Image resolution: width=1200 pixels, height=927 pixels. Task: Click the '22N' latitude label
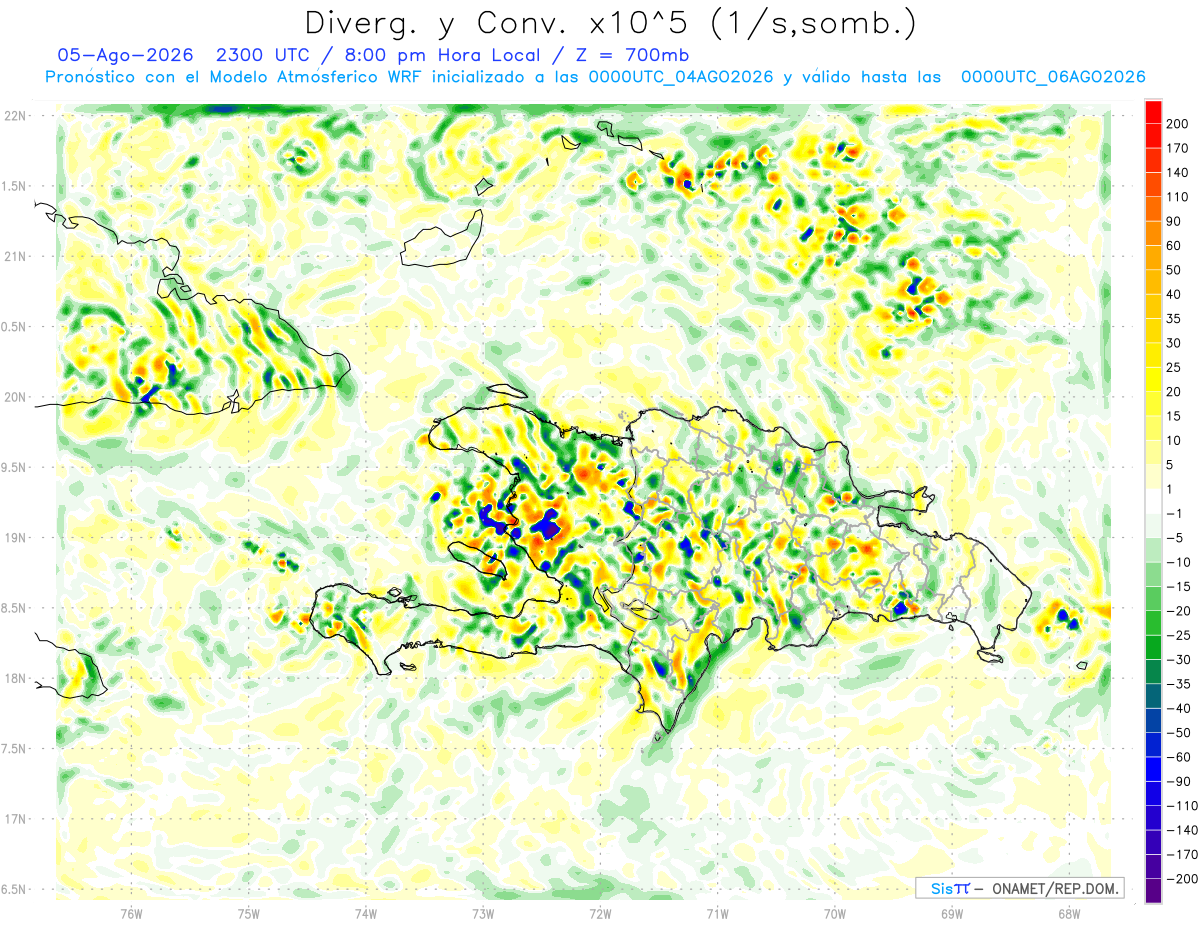pos(16,115)
